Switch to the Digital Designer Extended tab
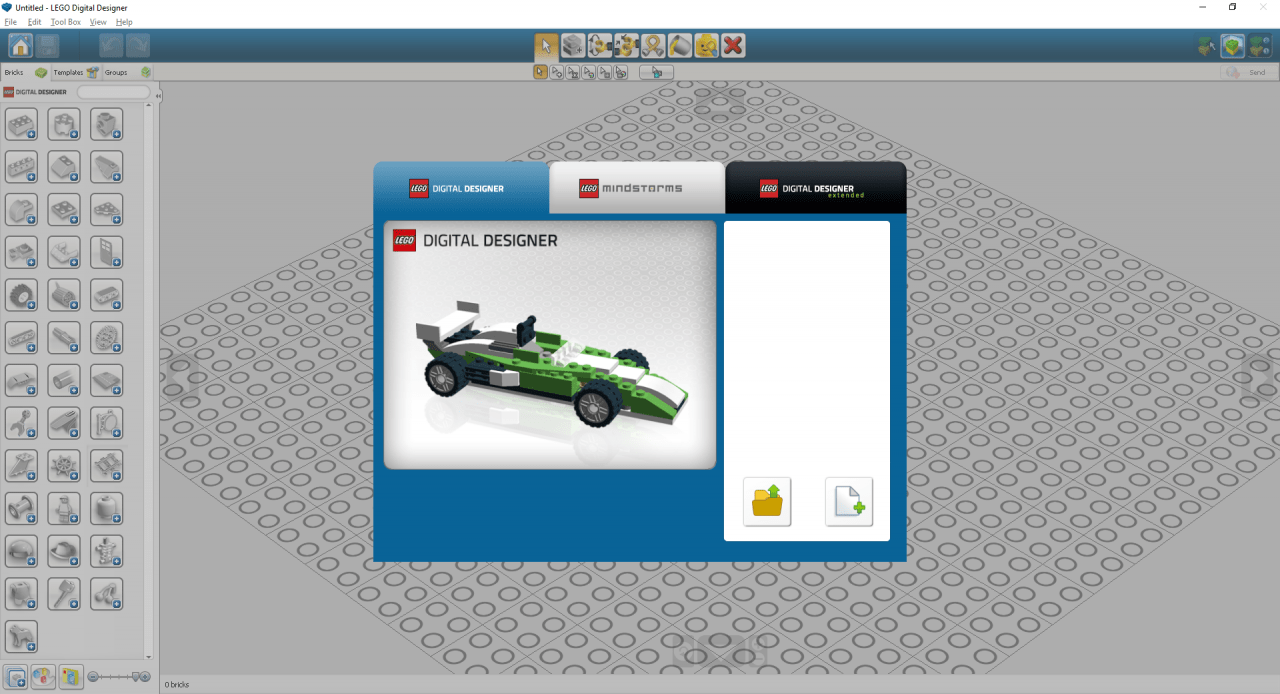Screen dimensions: 1280x694 [815, 188]
